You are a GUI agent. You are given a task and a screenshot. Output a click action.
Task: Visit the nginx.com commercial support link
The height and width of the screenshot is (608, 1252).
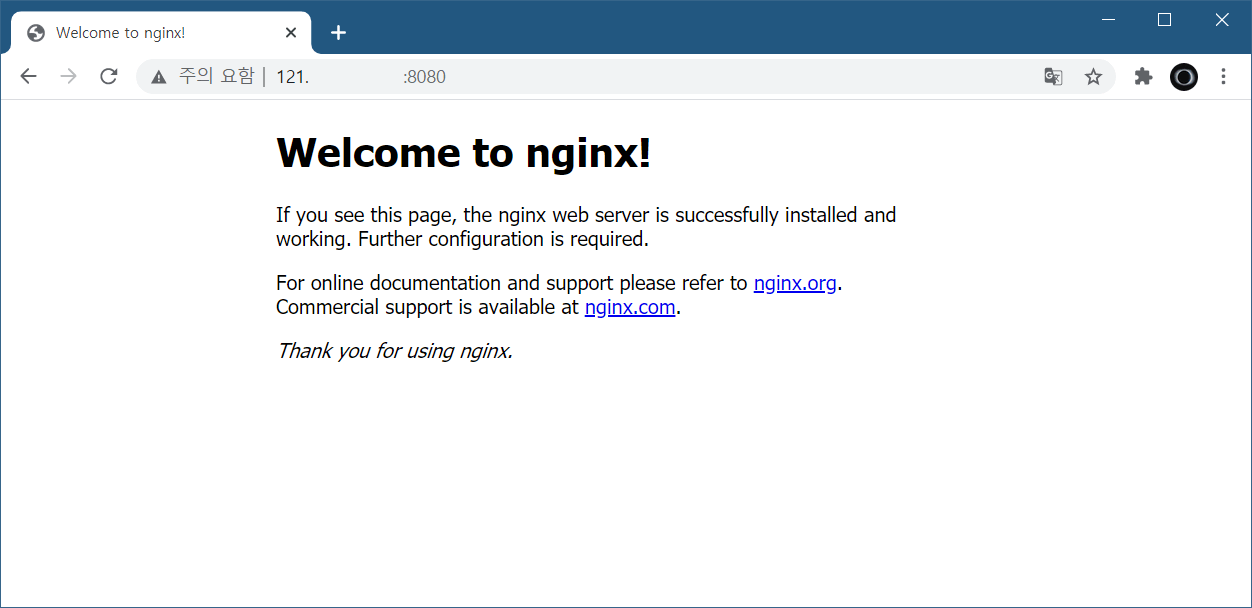[x=630, y=307]
